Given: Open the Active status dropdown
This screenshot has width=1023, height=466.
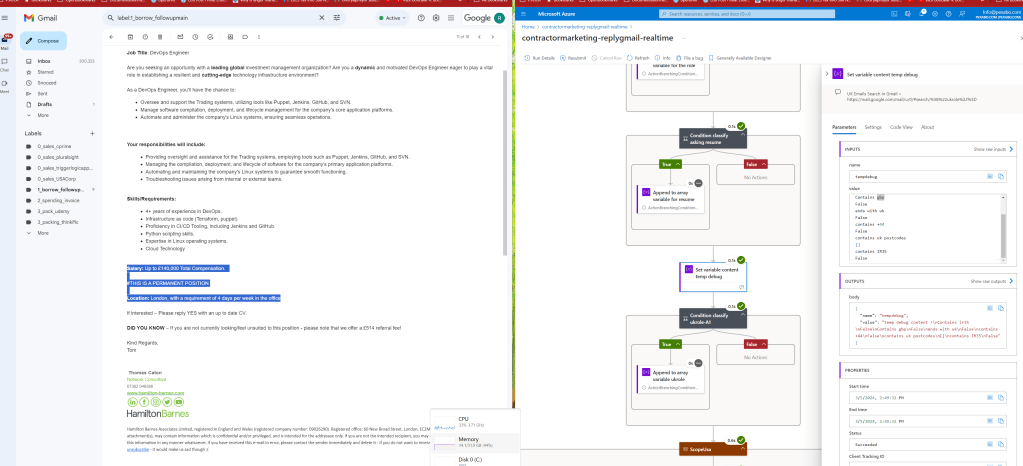Looking at the screenshot, I should (393, 18).
